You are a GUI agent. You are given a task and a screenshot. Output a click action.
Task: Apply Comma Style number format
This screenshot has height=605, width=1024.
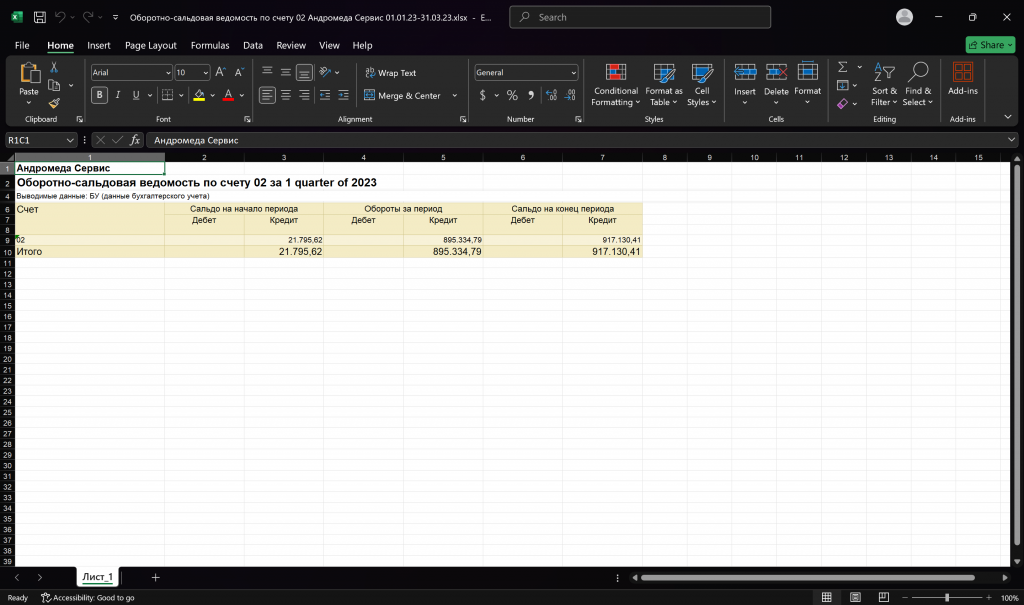(x=531, y=95)
